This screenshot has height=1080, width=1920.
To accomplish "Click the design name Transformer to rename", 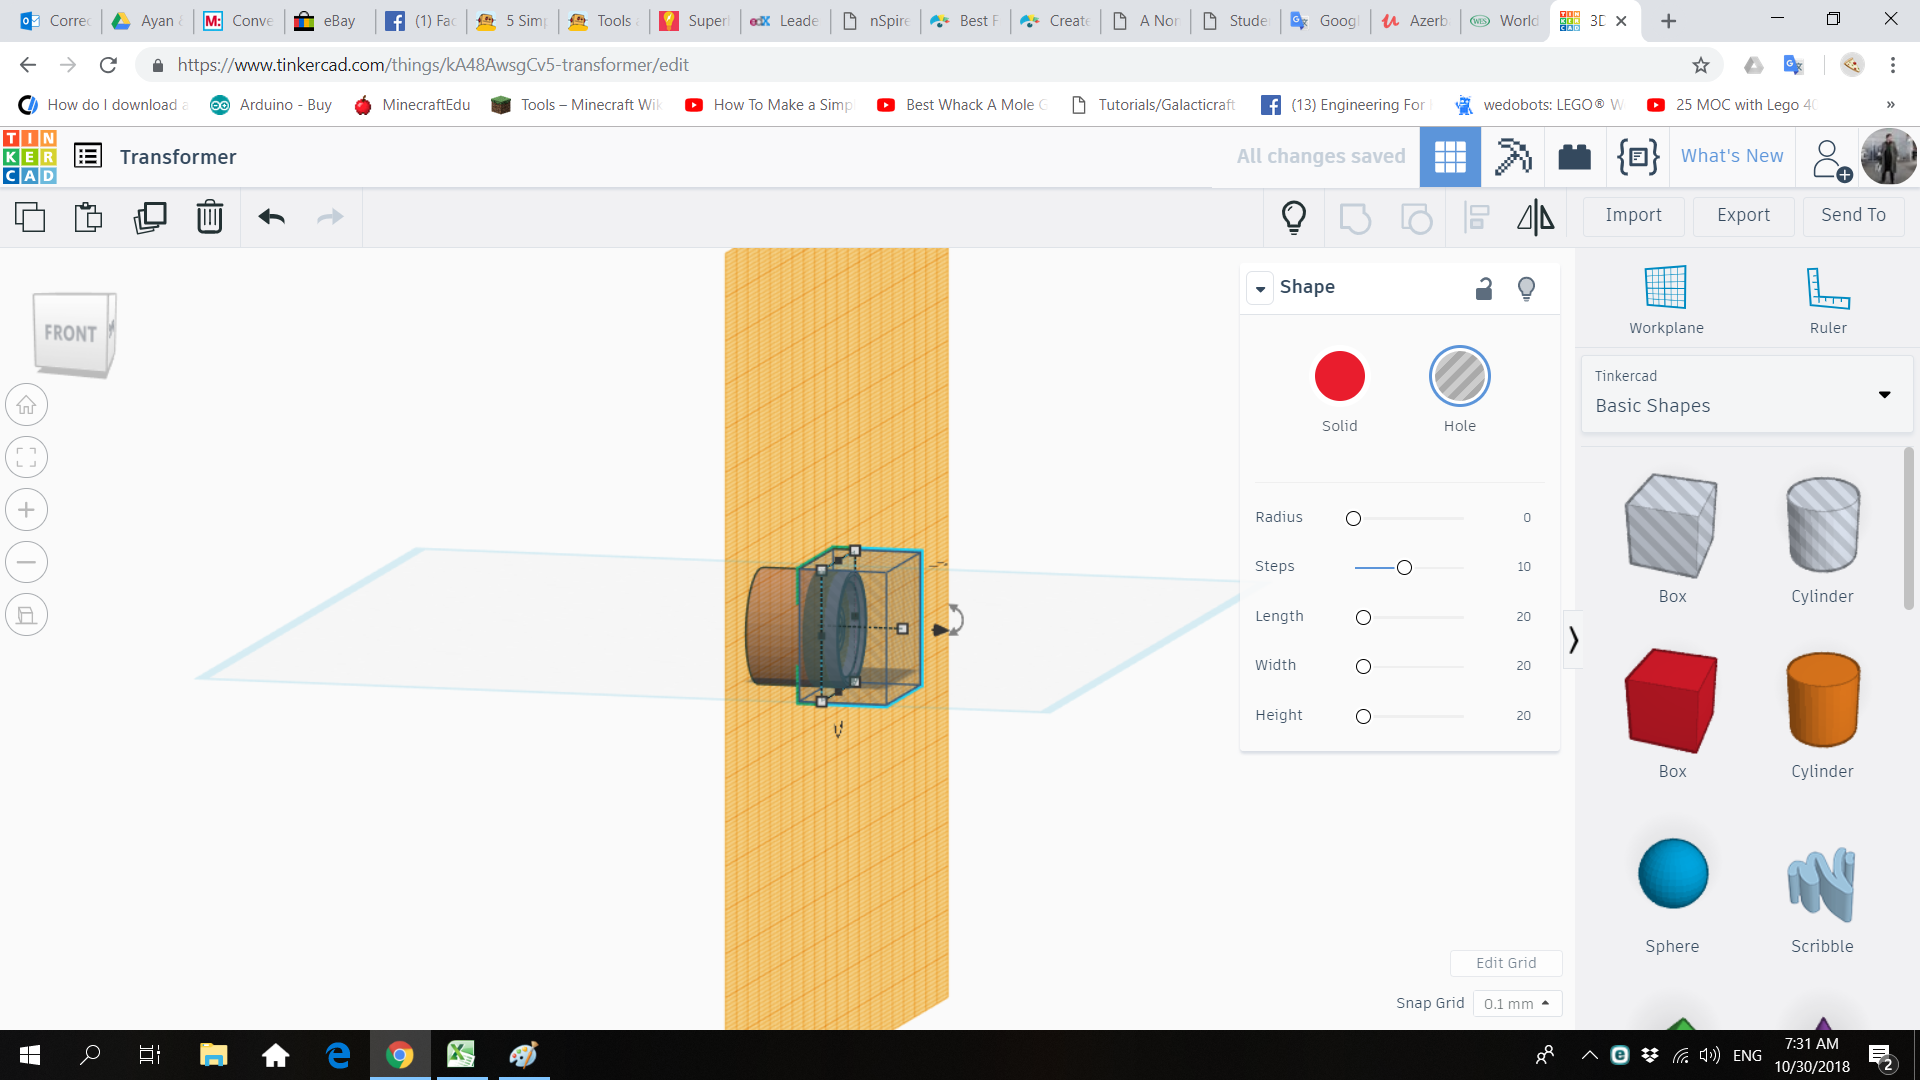I will (x=178, y=157).
